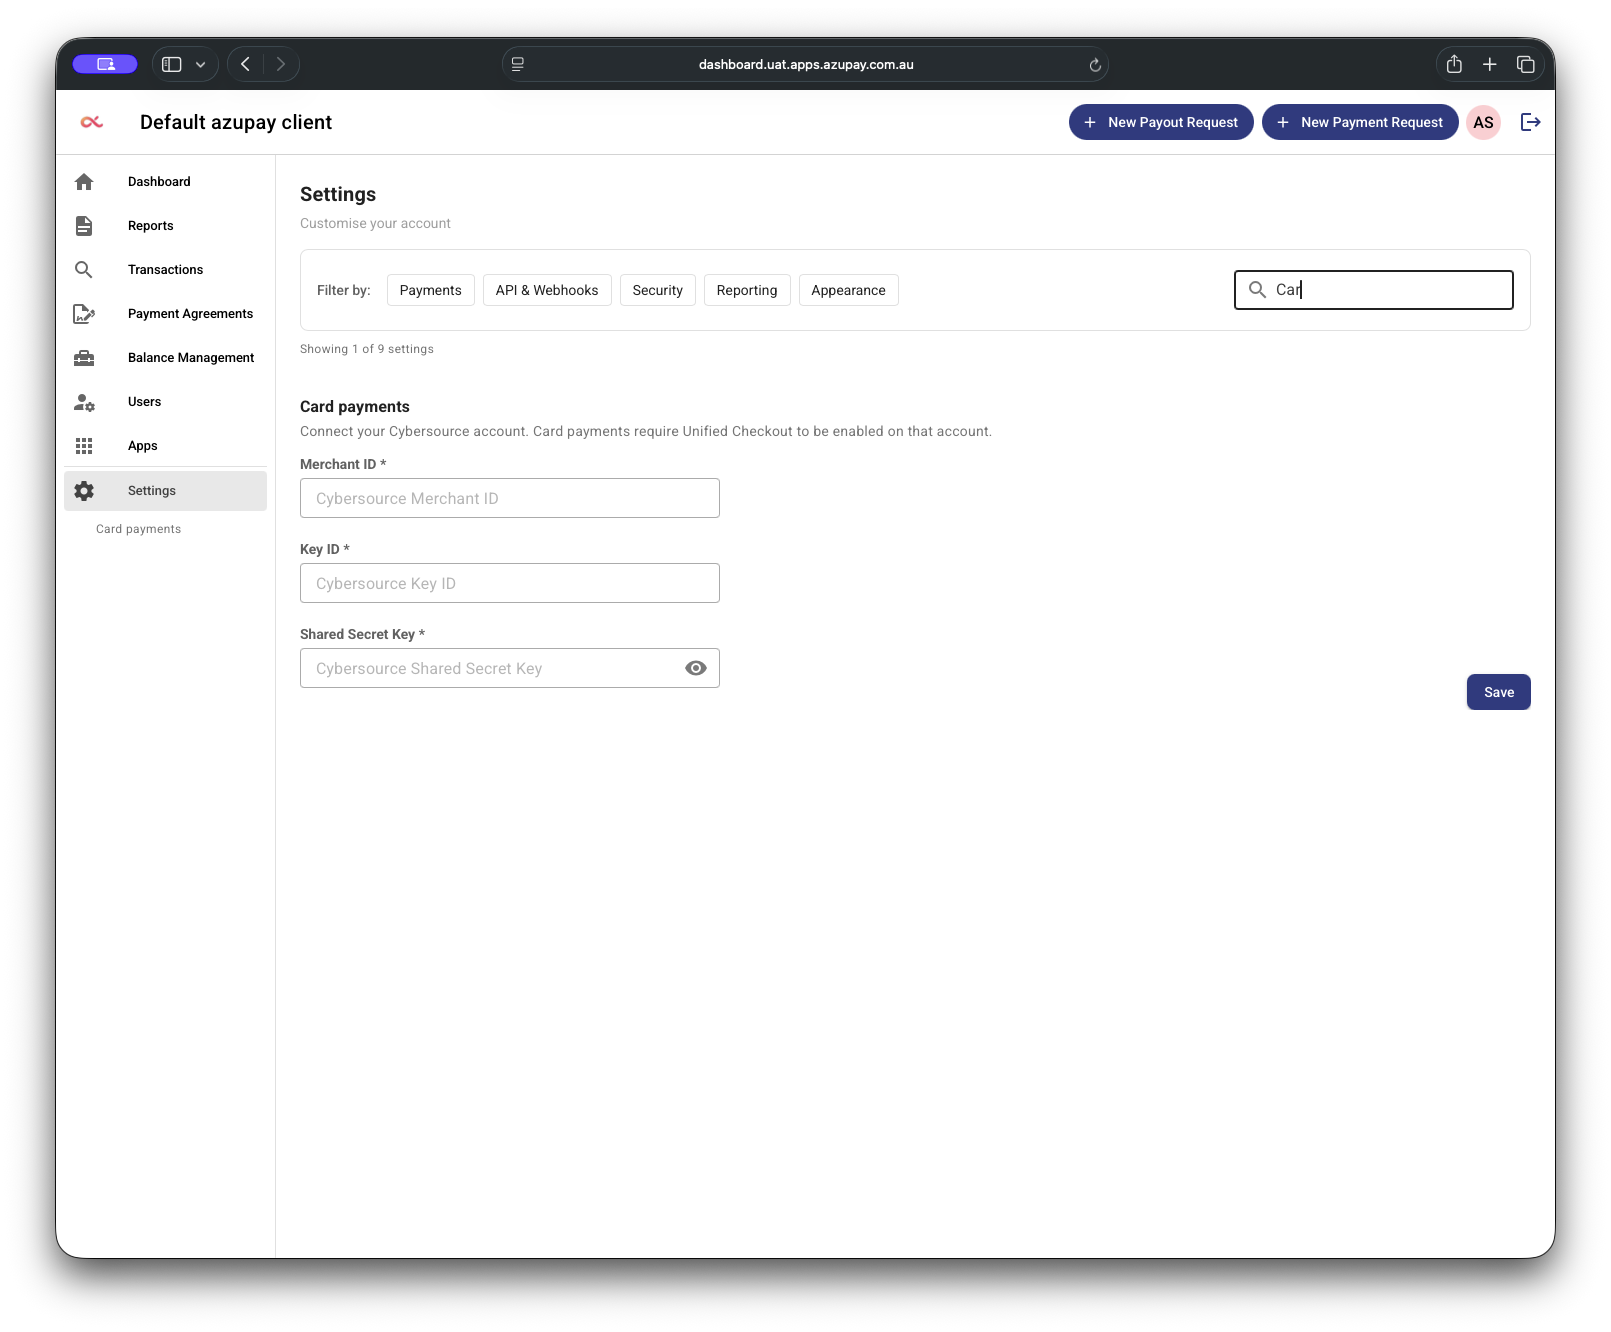1611x1332 pixels.
Task: Open the AS user avatar
Action: click(1483, 122)
